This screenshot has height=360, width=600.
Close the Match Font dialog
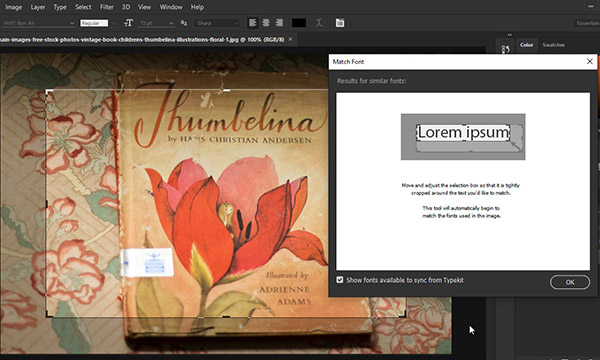590,61
